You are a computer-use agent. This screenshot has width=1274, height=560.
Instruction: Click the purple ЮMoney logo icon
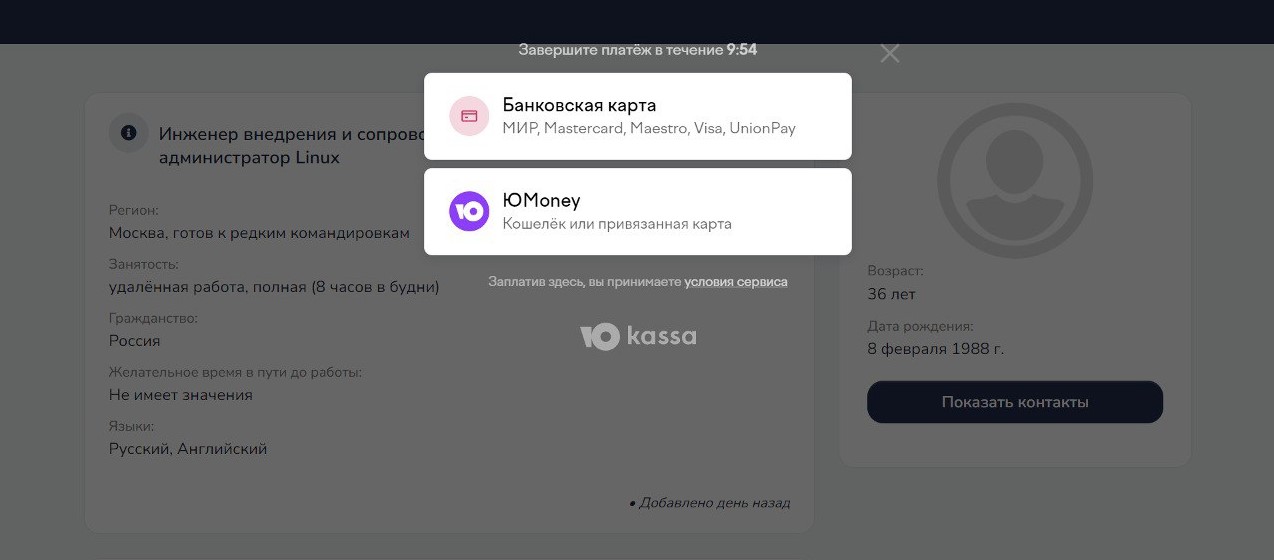pos(469,211)
